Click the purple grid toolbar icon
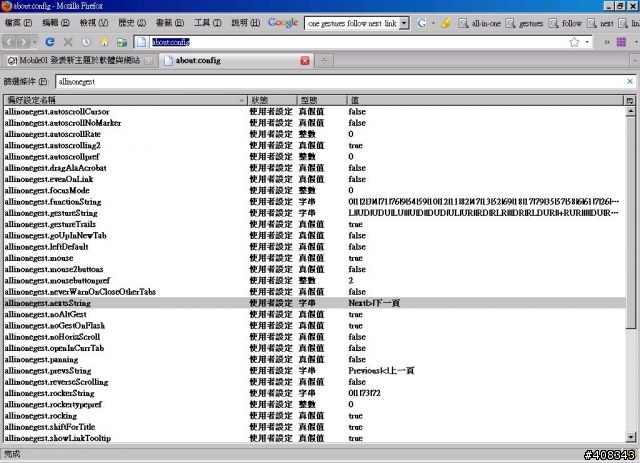This screenshot has width=640, height=463. click(x=621, y=42)
